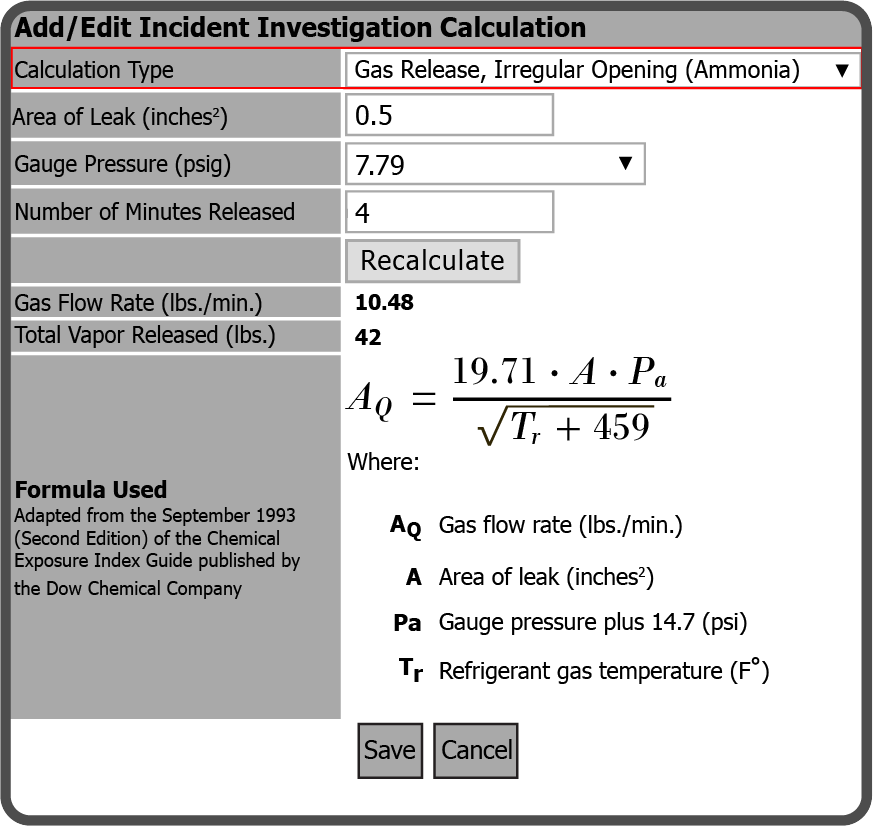Click the Save button
873x826 pixels.
(390, 750)
